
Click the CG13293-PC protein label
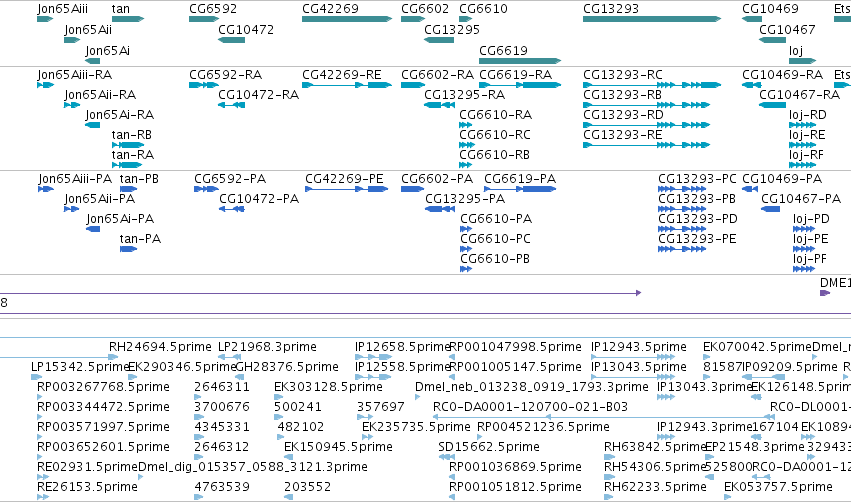pos(697,179)
